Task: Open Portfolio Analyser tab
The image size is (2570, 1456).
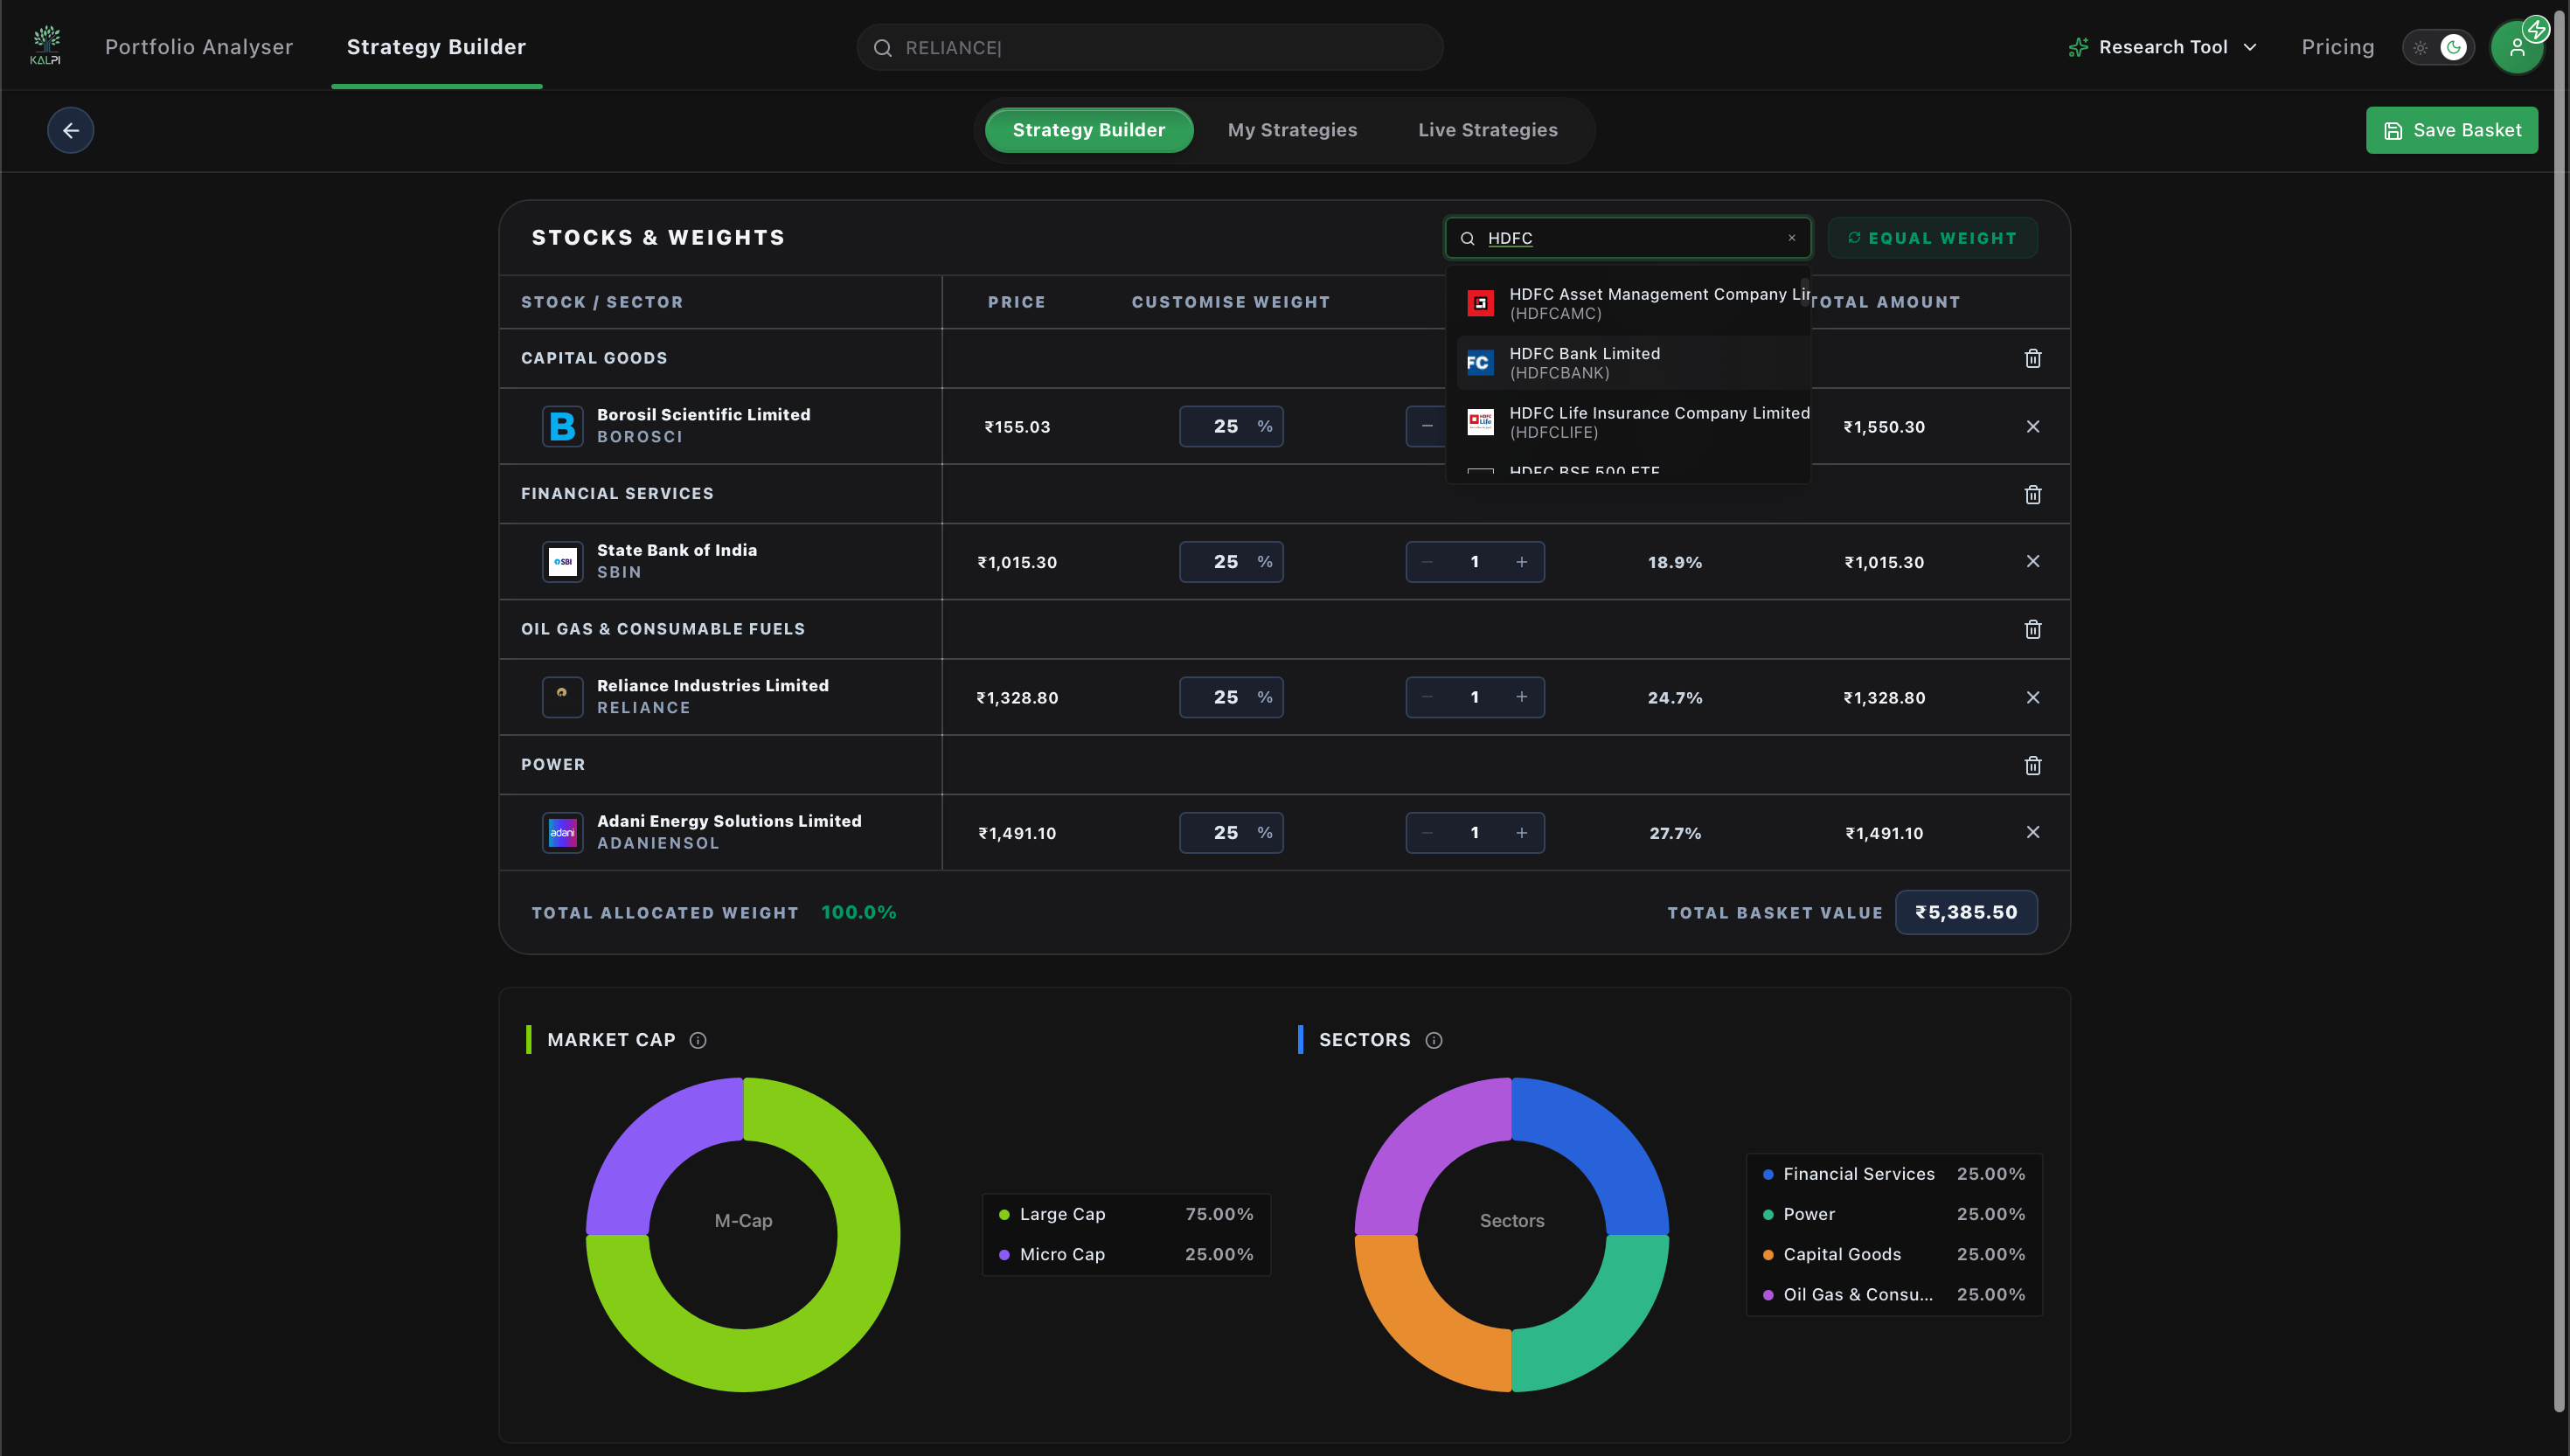Action: click(x=199, y=47)
